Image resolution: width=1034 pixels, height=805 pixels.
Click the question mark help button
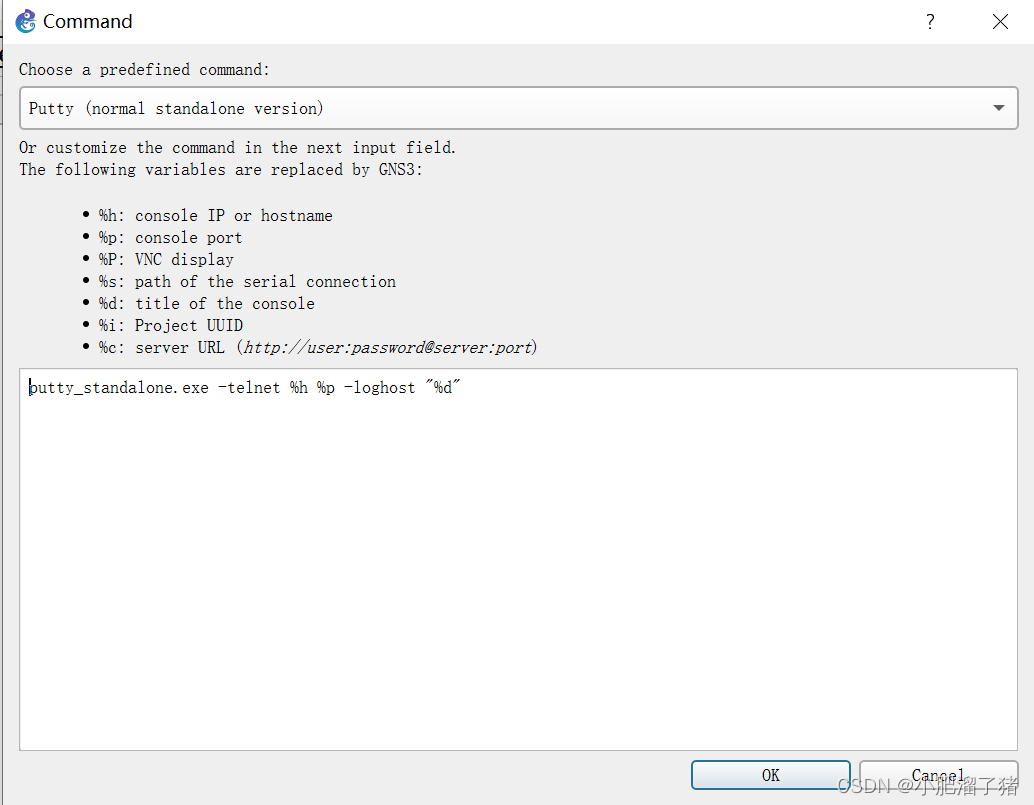pos(930,21)
